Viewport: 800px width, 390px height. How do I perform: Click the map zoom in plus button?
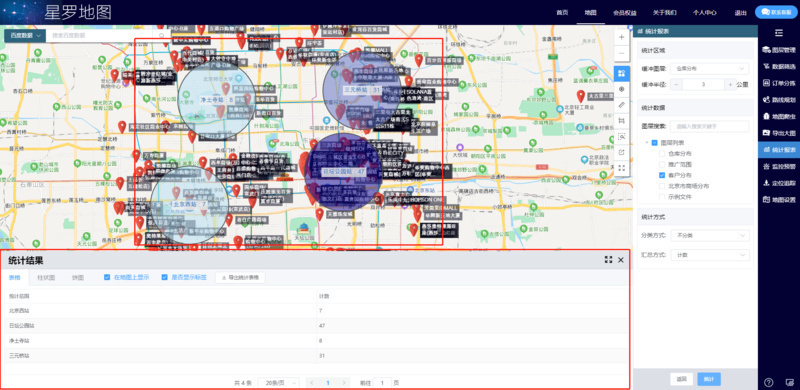click(621, 37)
